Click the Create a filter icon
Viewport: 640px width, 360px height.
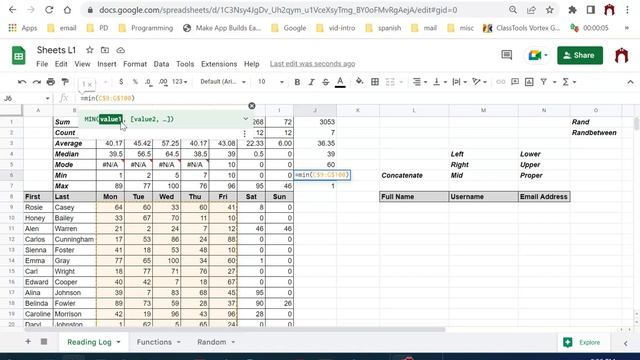(544, 82)
